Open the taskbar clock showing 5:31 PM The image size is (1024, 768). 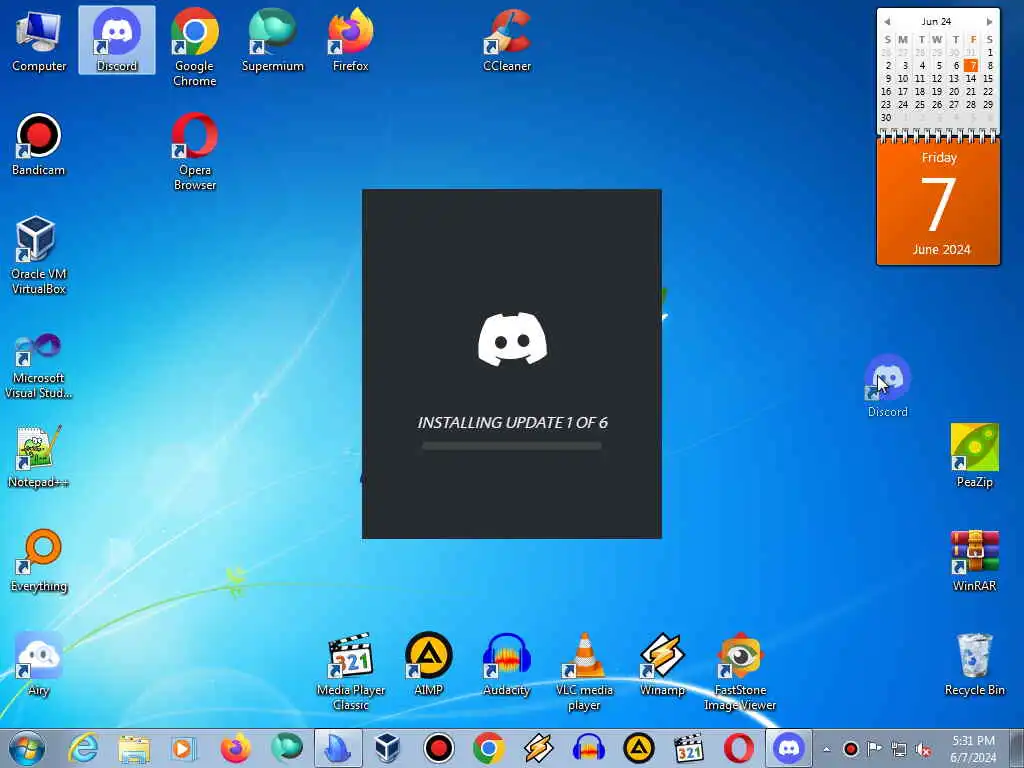click(x=973, y=749)
